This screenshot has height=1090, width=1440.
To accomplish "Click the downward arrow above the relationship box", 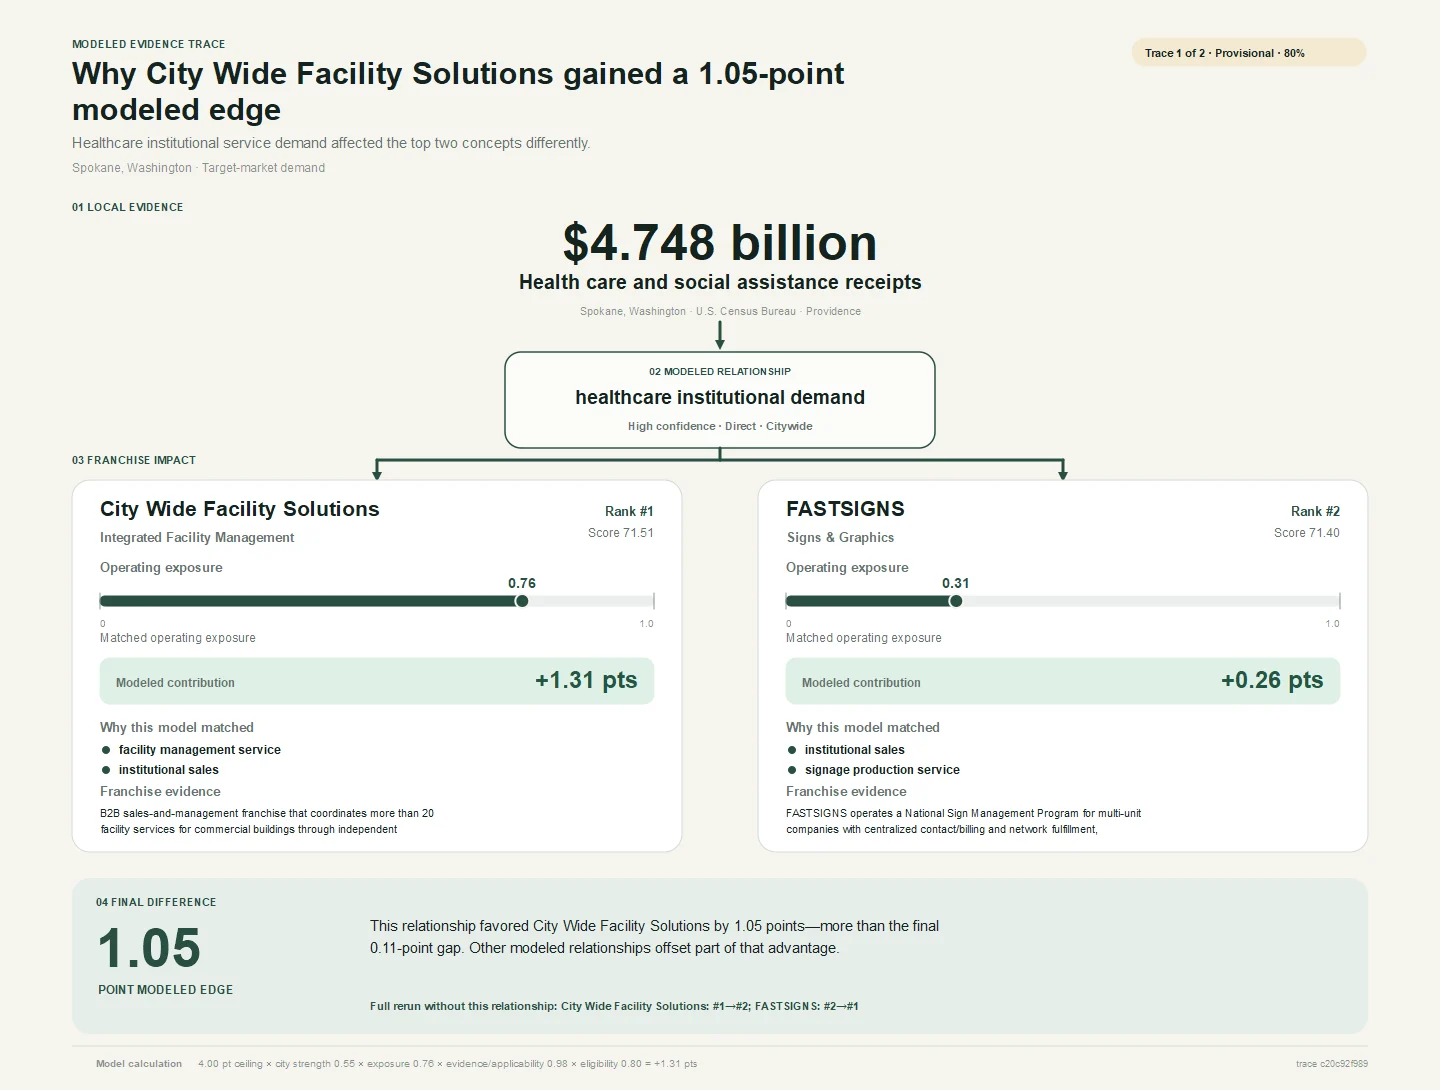I will click(x=720, y=335).
